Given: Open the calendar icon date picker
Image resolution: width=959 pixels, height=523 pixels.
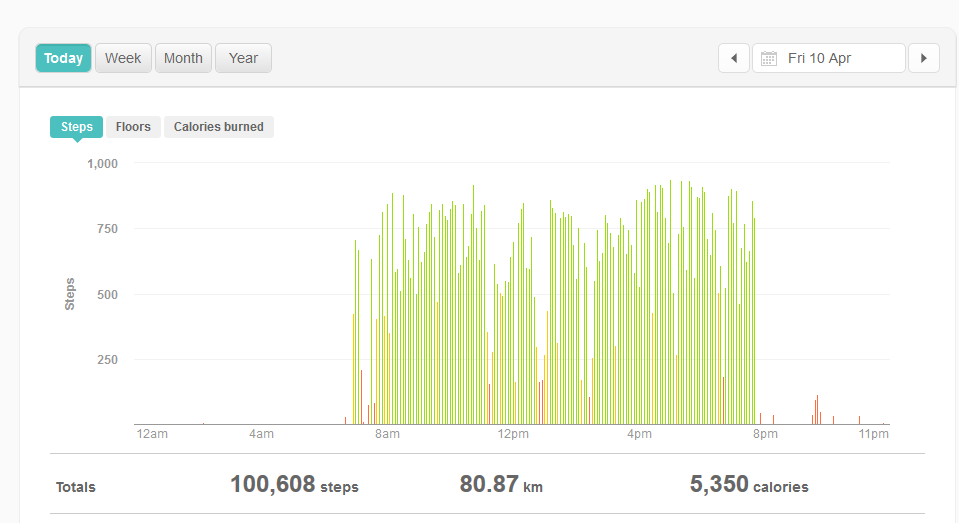Looking at the screenshot, I should pos(768,58).
